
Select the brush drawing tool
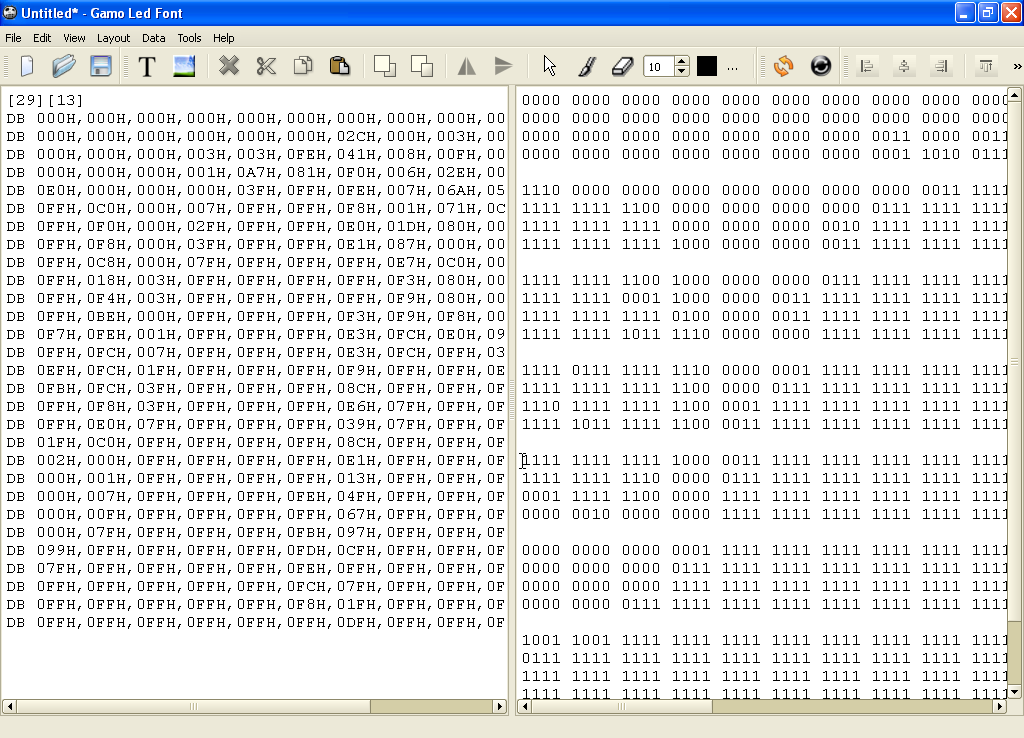pyautogui.click(x=586, y=66)
